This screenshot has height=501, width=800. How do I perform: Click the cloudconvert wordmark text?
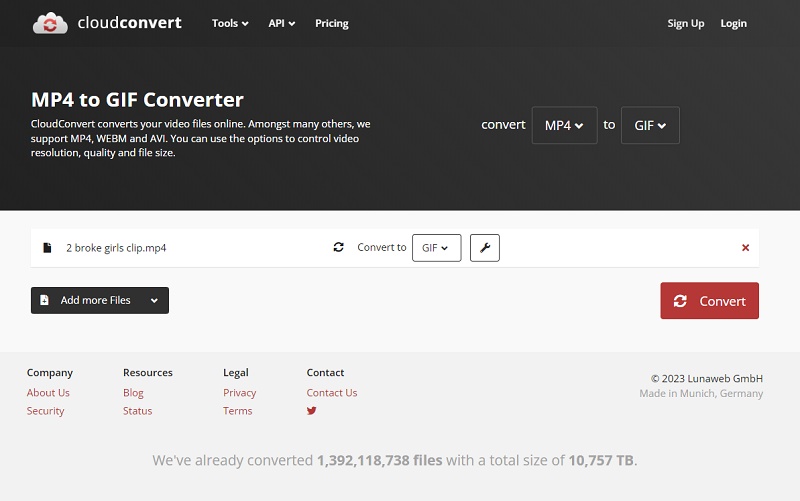[x=130, y=23]
